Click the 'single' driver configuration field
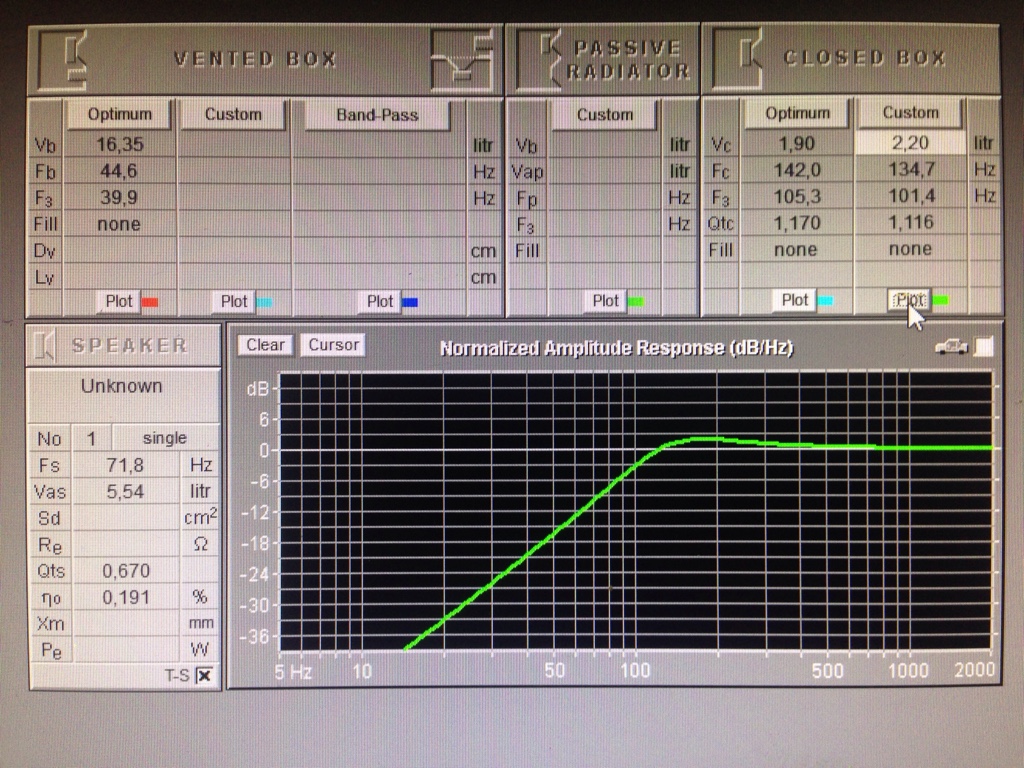This screenshot has width=1024, height=768. (165, 438)
